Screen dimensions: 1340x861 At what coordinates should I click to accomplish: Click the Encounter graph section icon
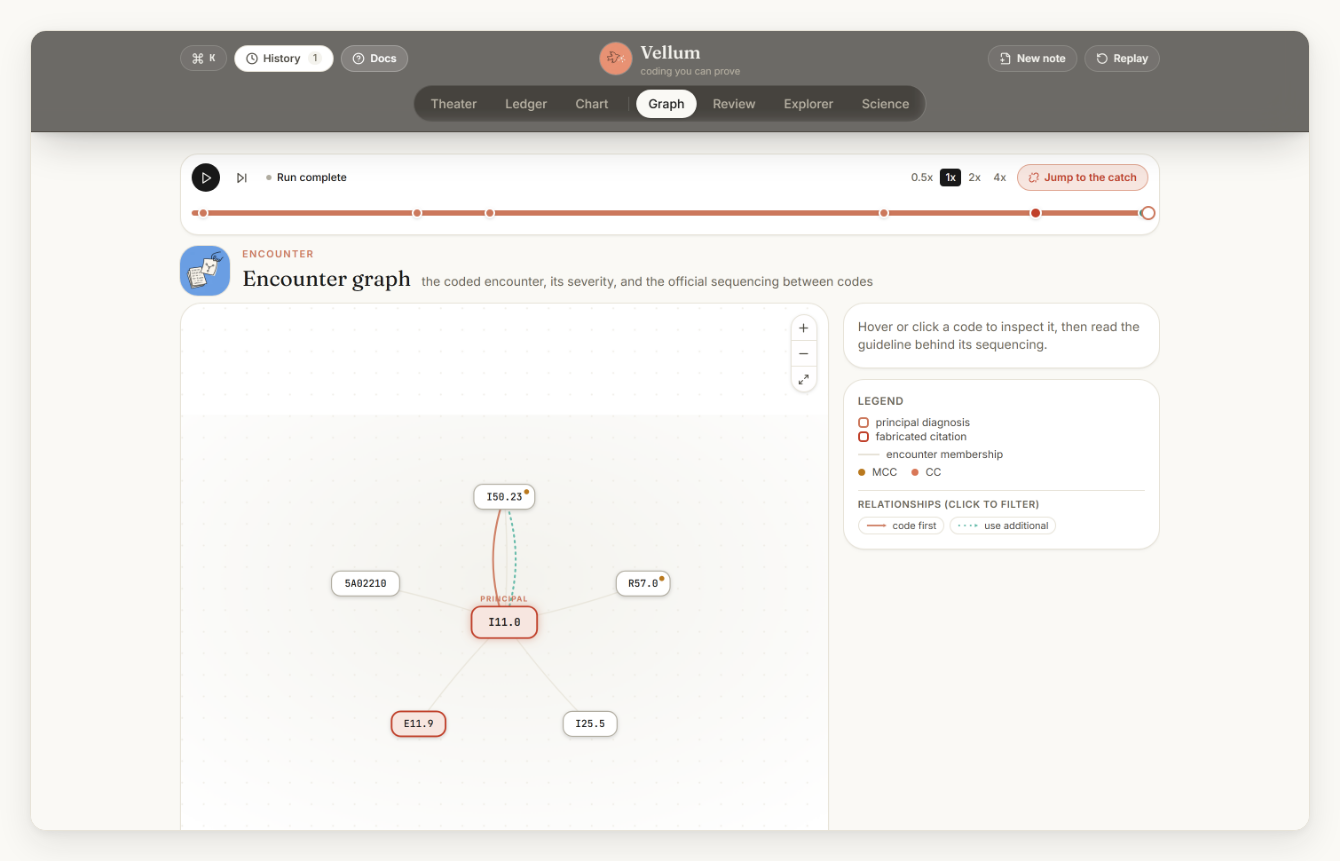click(x=205, y=271)
